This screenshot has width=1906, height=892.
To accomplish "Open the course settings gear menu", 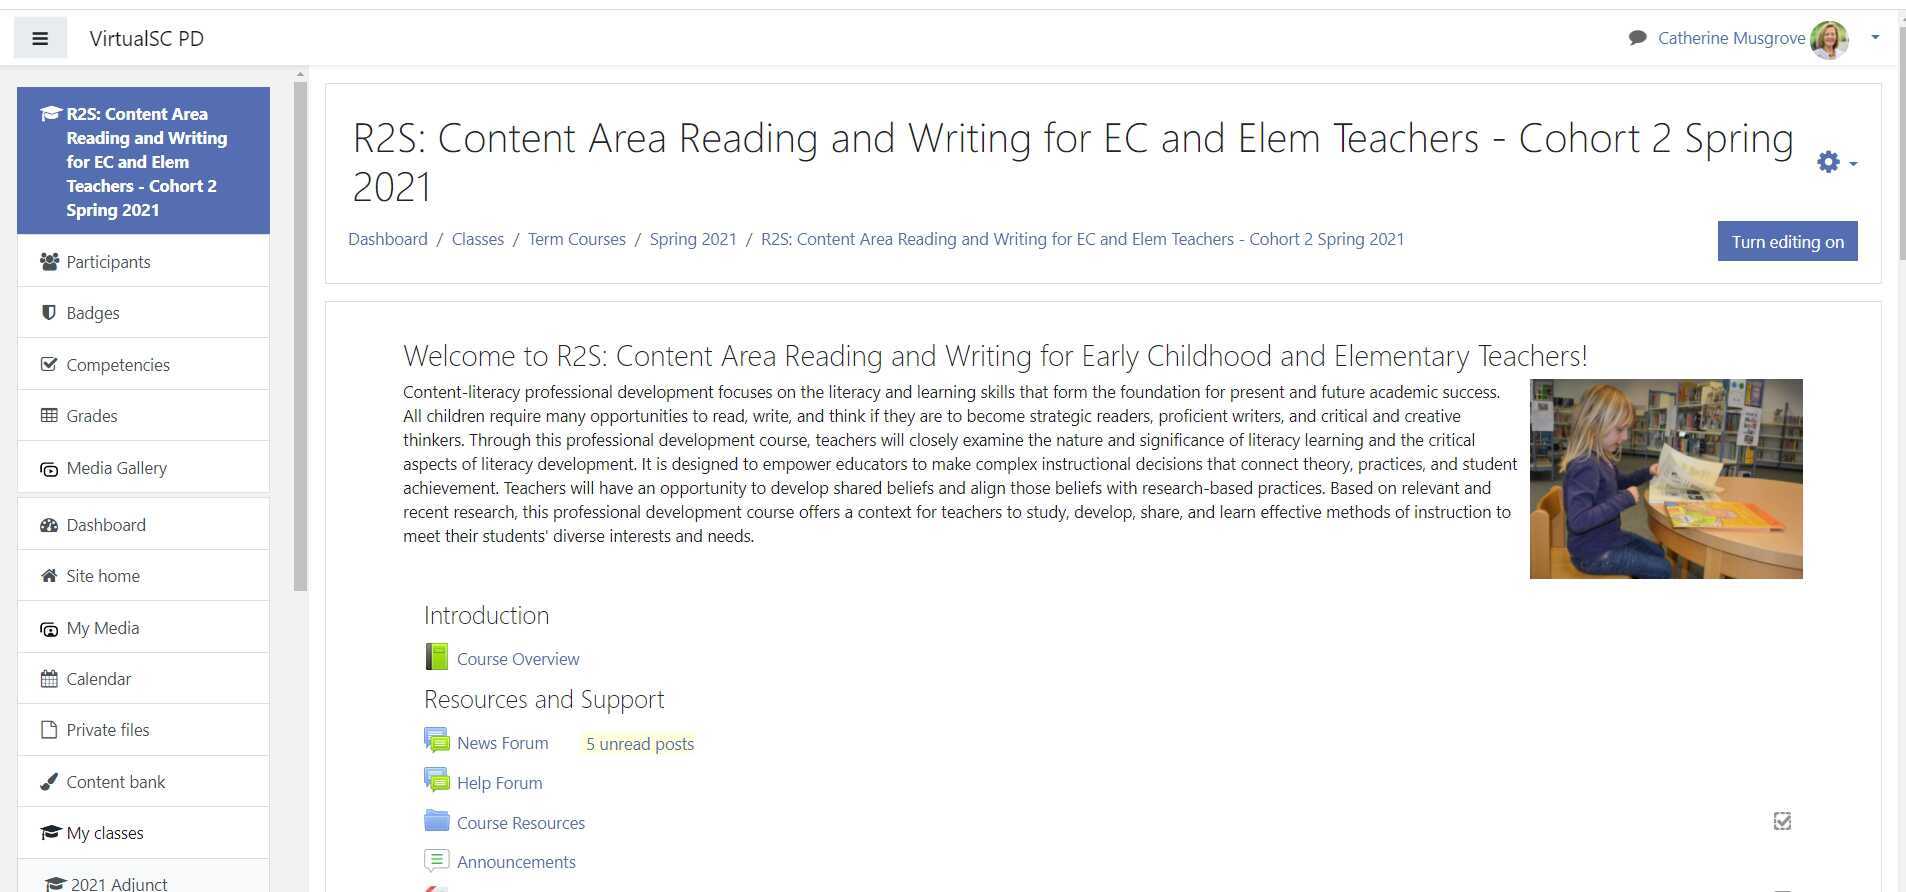I will pos(1835,163).
